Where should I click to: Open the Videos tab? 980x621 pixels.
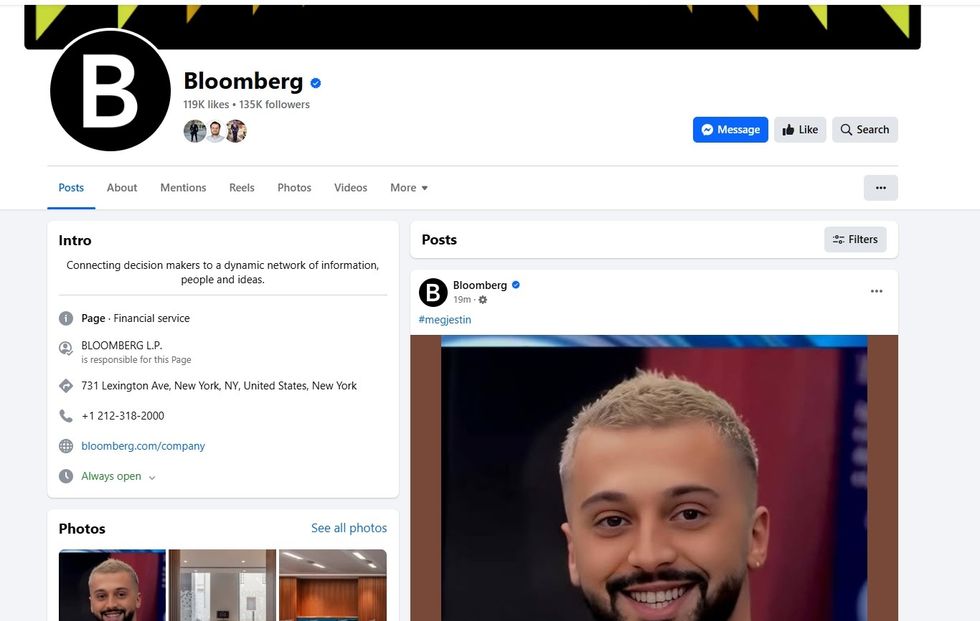(x=350, y=187)
